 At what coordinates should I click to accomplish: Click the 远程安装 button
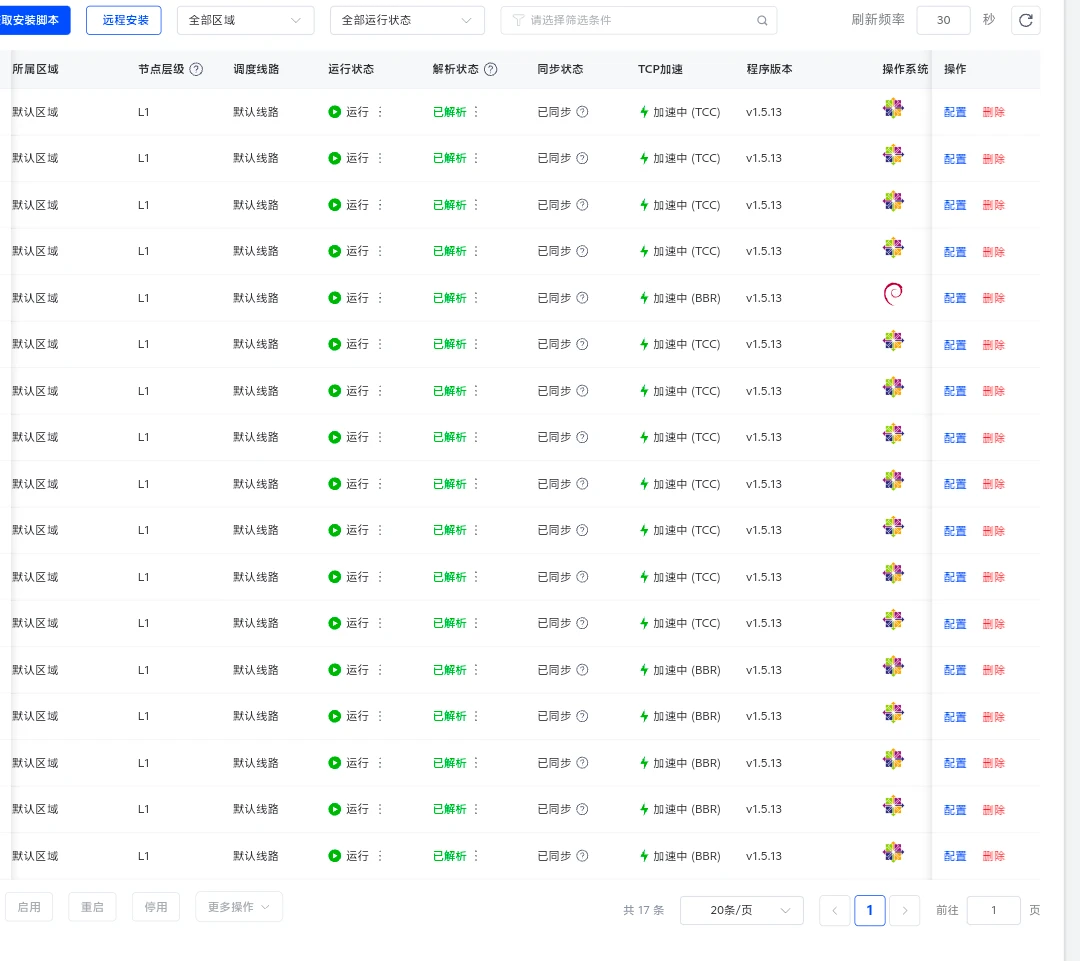pyautogui.click(x=124, y=20)
